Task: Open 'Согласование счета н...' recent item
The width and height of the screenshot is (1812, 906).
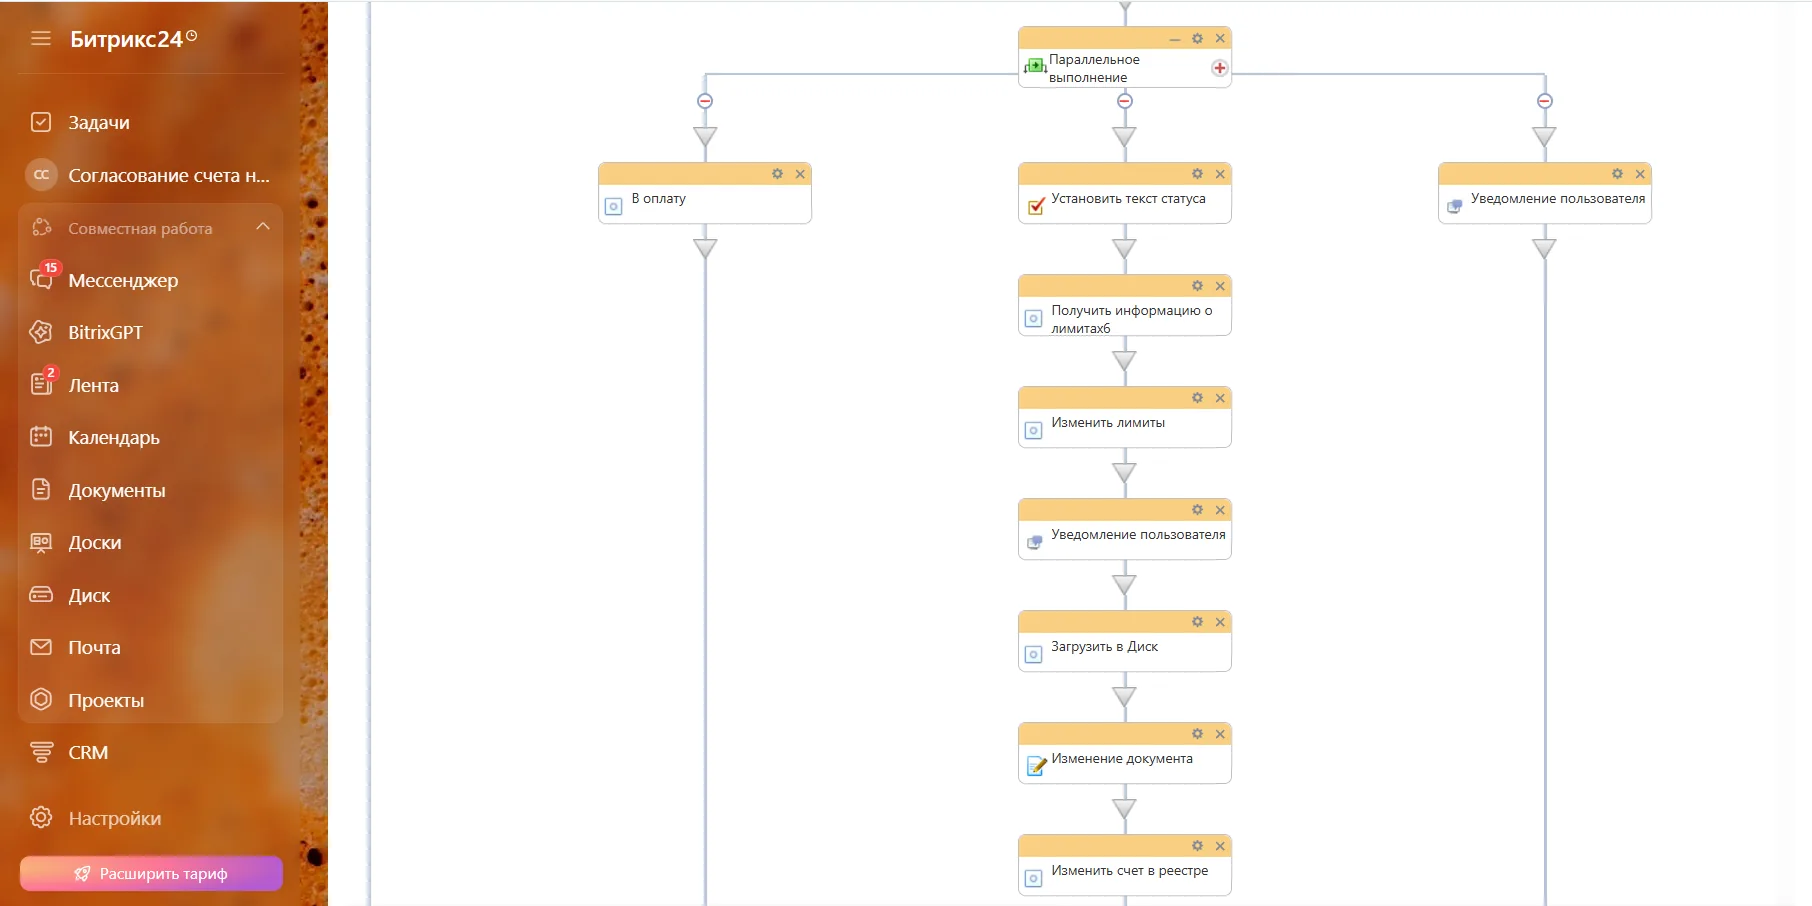Action: click(x=169, y=176)
